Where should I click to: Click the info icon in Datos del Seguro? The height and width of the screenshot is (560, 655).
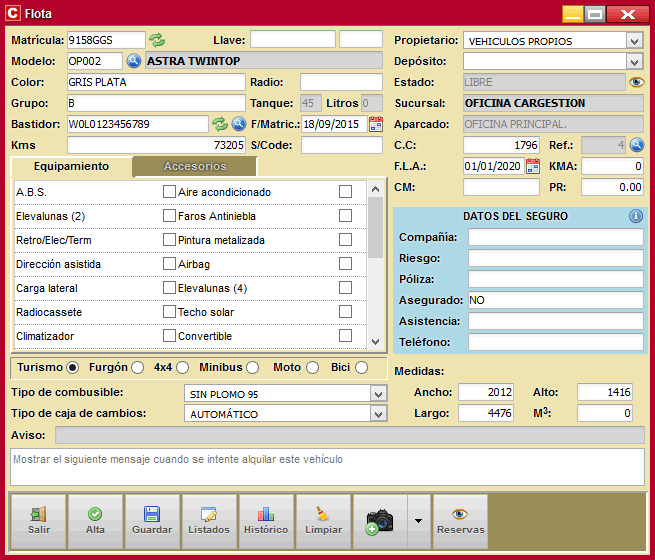[x=635, y=216]
